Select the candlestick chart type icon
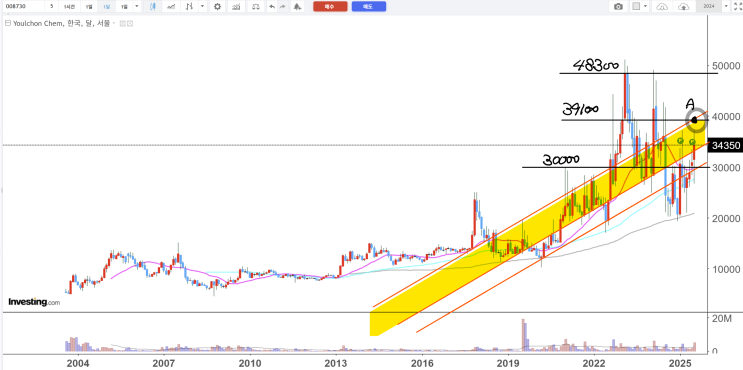Viewport: 743px width, 370px height. 152,7
